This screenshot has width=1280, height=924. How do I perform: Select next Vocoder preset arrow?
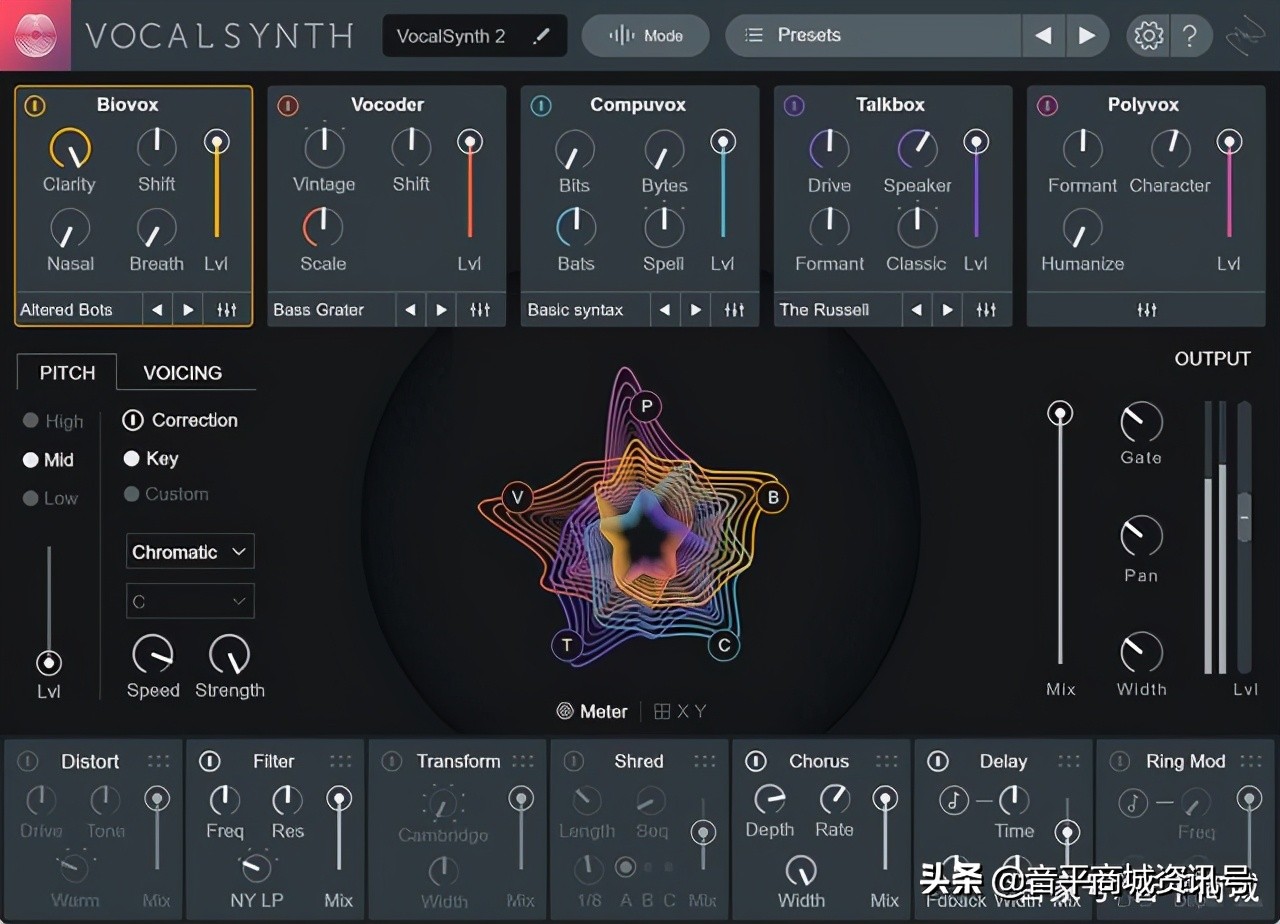pos(441,310)
